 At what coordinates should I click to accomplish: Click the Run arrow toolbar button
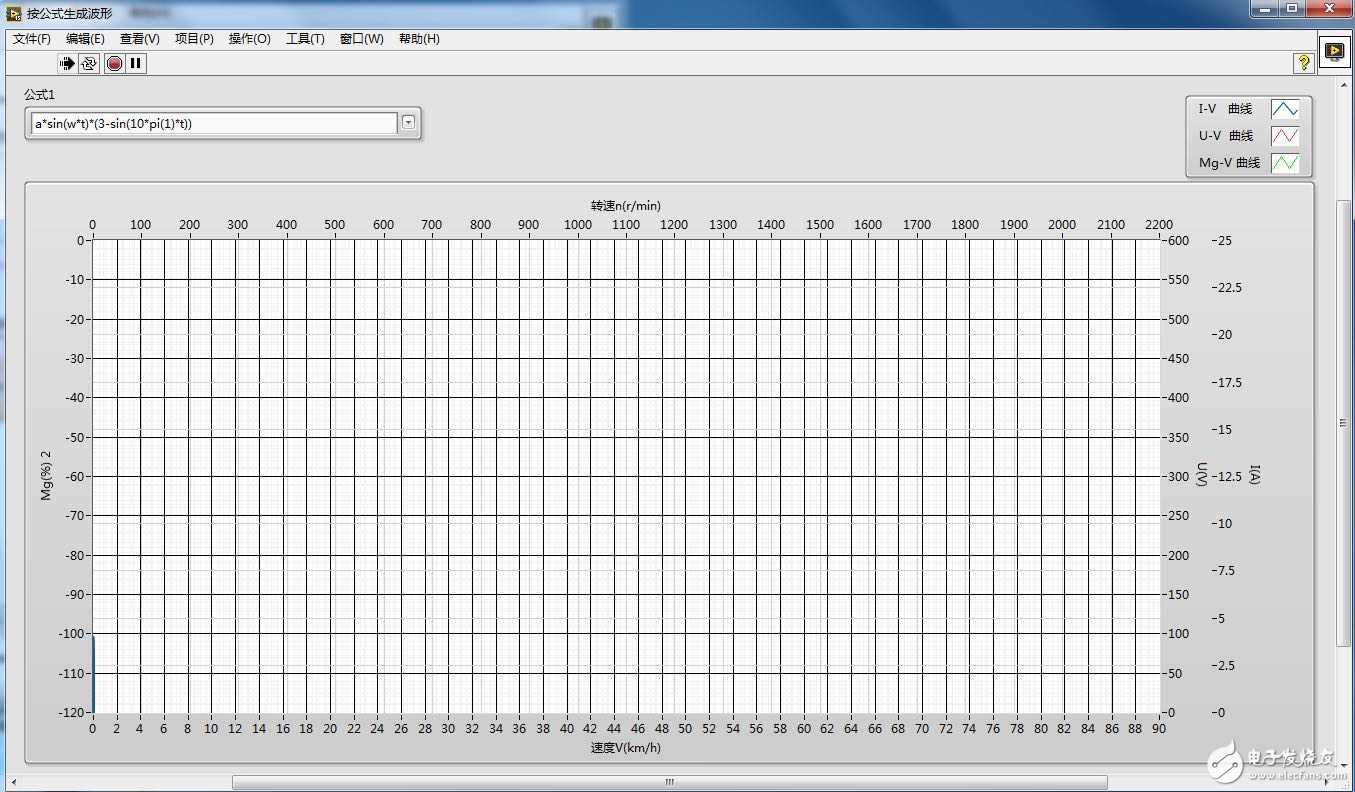click(67, 63)
